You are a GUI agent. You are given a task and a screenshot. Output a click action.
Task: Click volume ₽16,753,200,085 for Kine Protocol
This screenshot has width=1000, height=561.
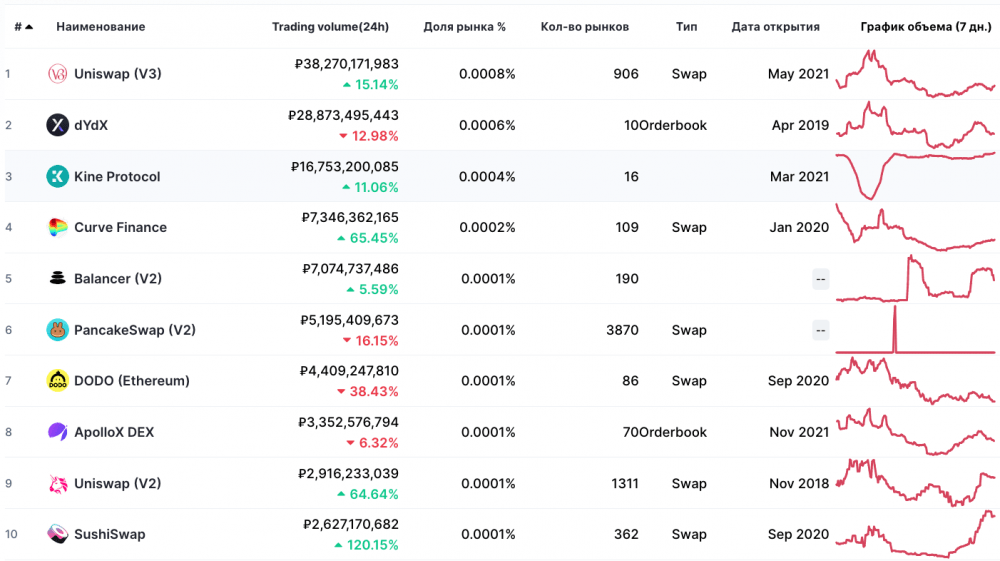(x=344, y=167)
